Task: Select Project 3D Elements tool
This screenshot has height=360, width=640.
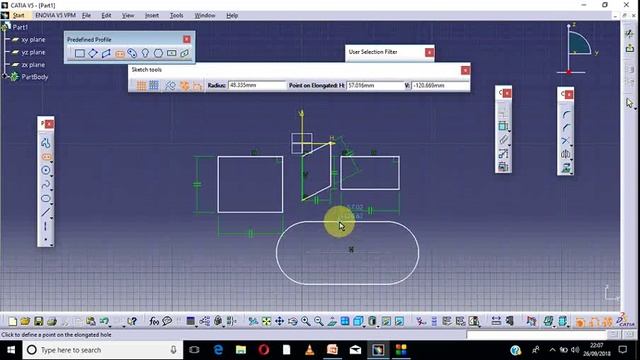Action: (x=565, y=167)
